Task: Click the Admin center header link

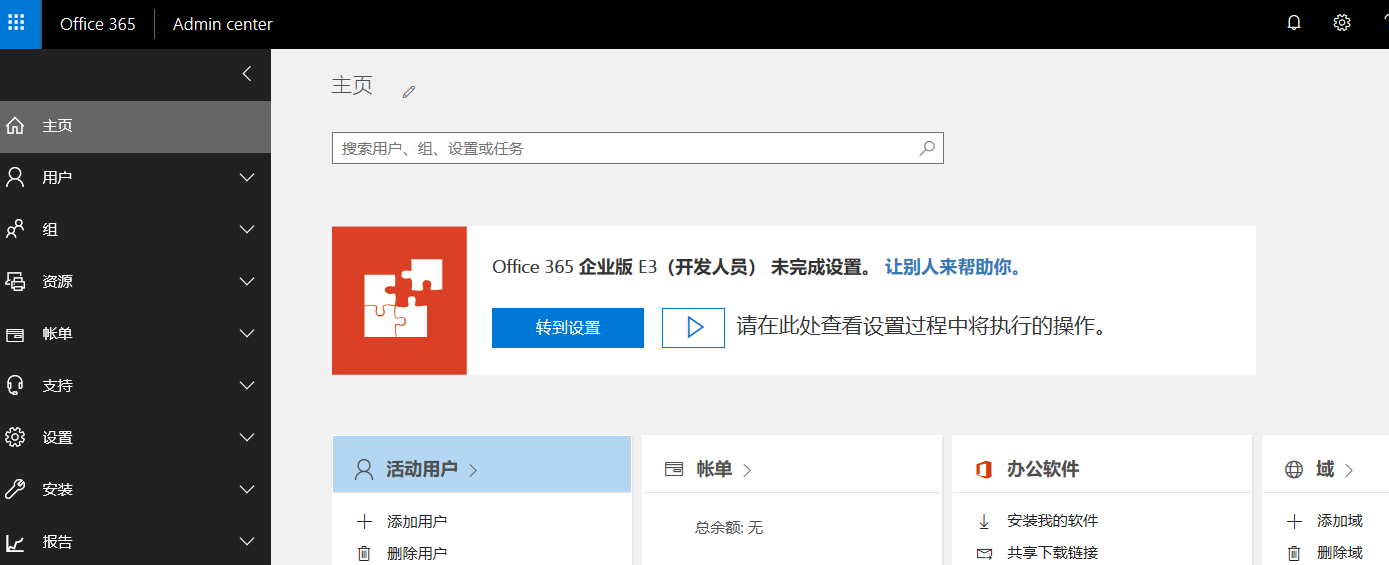Action: [x=223, y=24]
